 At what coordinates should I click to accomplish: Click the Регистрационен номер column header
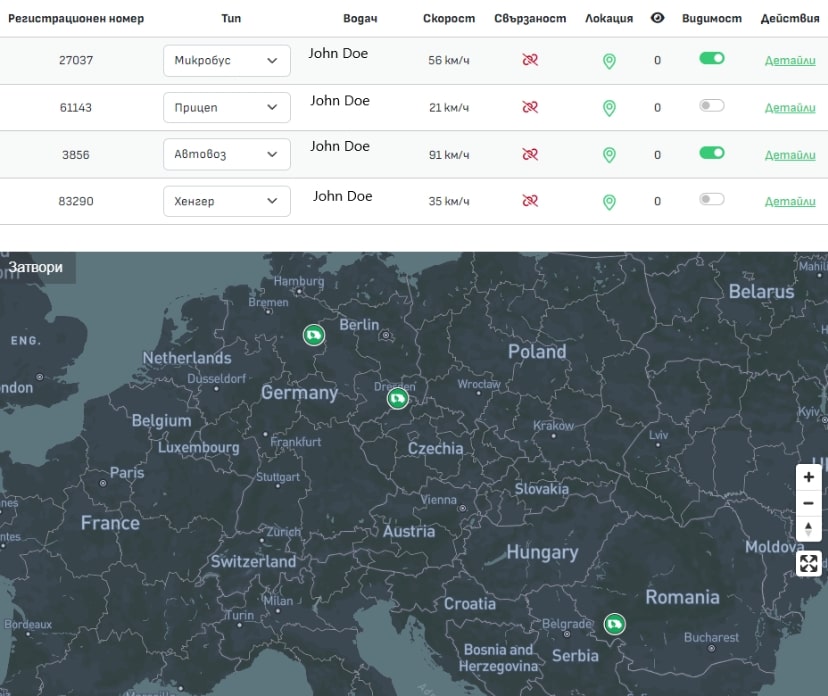pos(76,18)
